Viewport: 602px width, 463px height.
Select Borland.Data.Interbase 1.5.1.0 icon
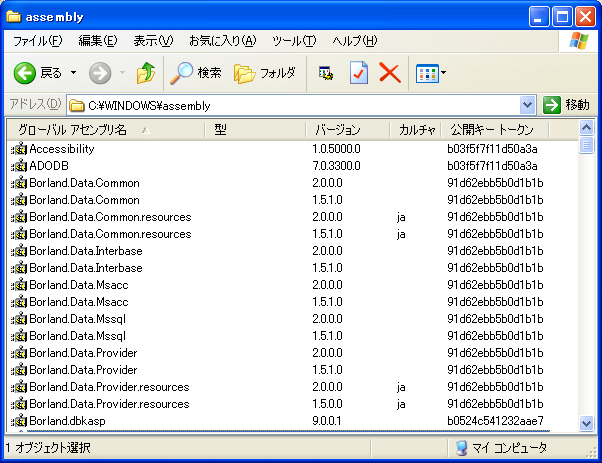pyautogui.click(x=19, y=268)
